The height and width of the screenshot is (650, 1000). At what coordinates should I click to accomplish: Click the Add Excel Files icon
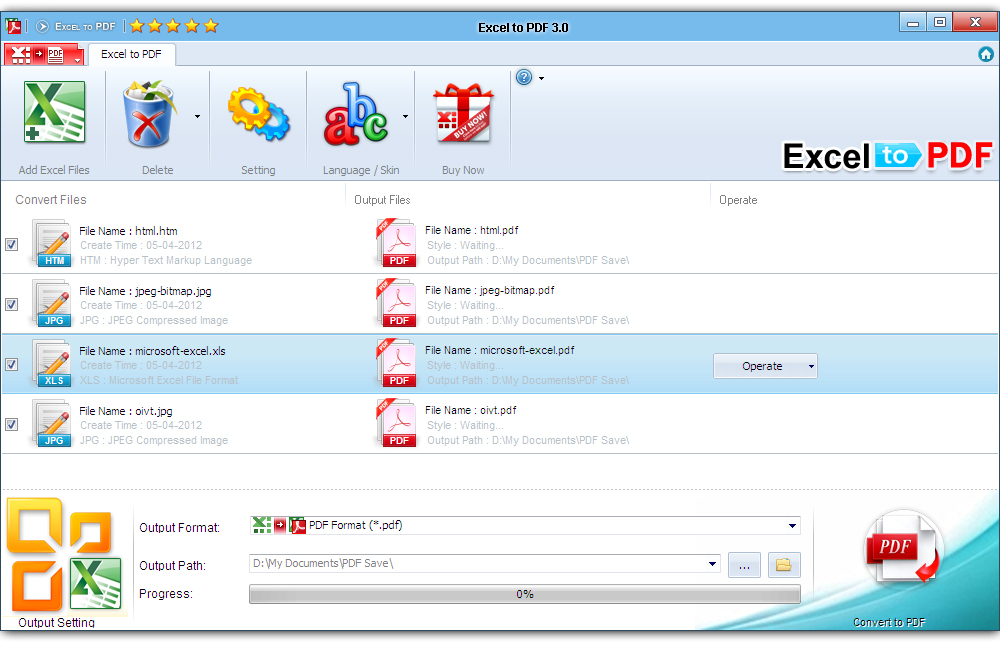coord(54,112)
